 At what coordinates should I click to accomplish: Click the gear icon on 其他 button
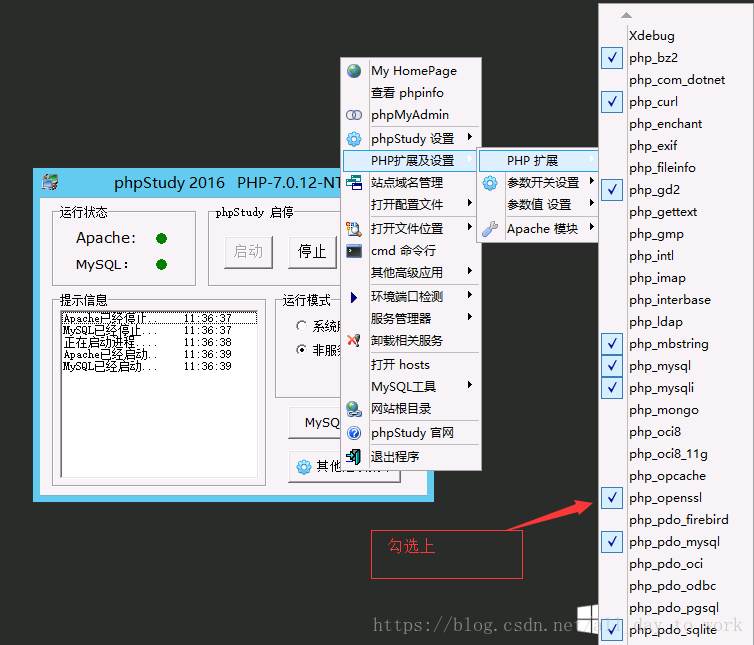pos(303,467)
